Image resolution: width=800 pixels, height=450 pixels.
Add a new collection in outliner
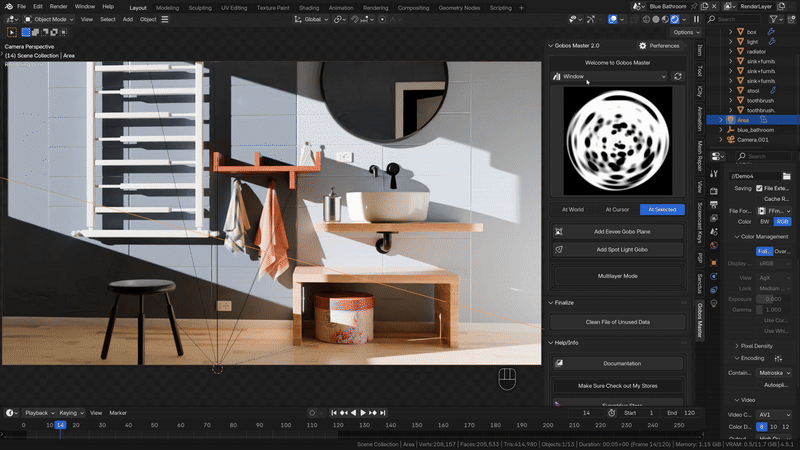(792, 19)
